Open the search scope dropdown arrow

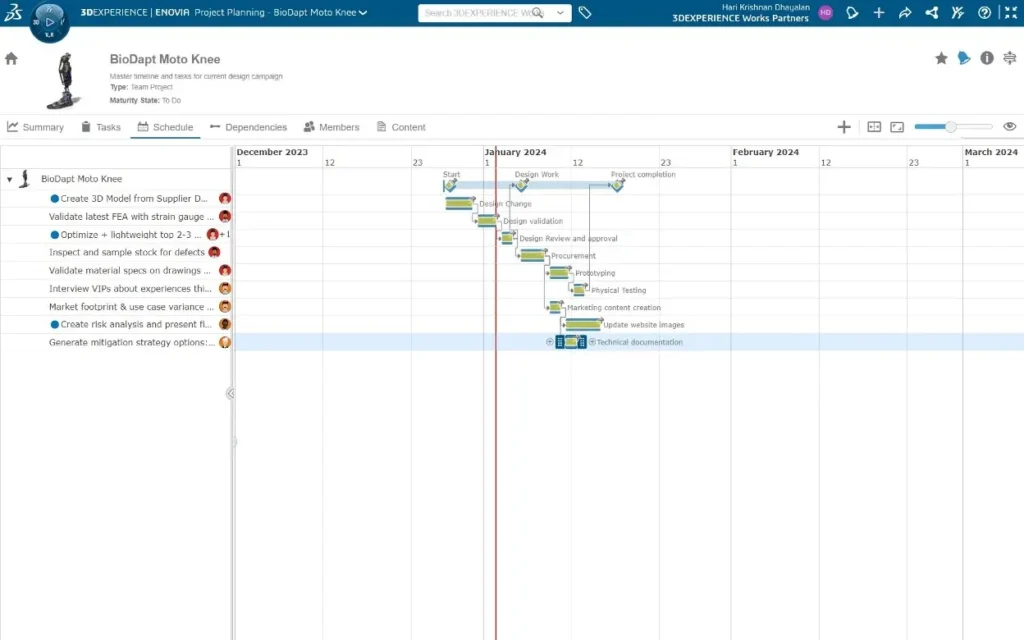(x=560, y=12)
